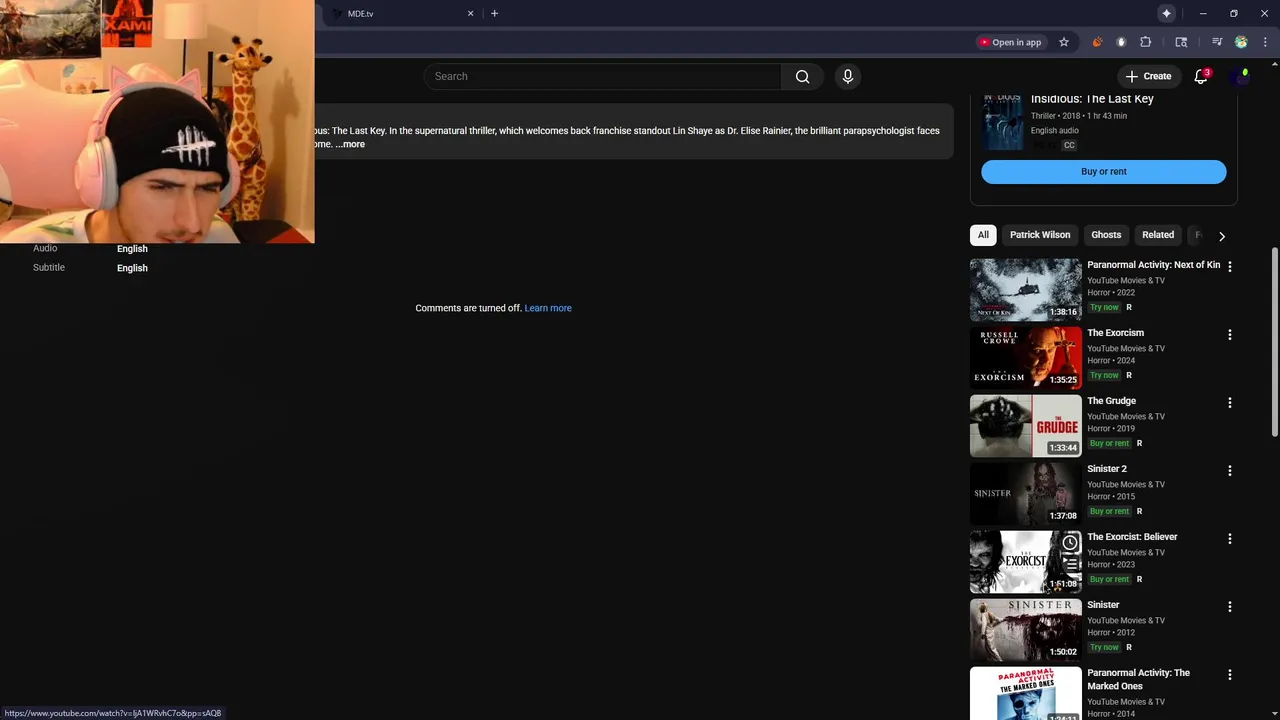Click the Subtitle English value
This screenshot has height=720, width=1280.
pos(132,268)
